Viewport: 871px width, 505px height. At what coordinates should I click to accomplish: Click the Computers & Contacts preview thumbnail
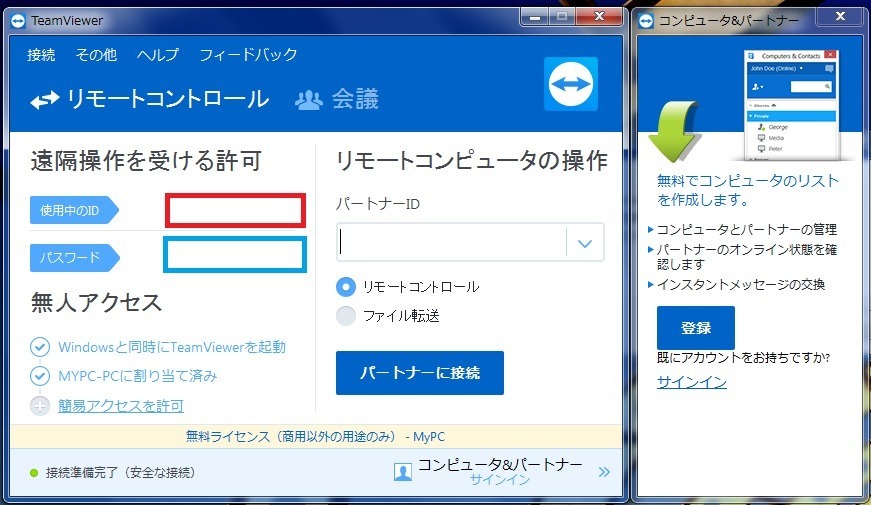point(792,106)
